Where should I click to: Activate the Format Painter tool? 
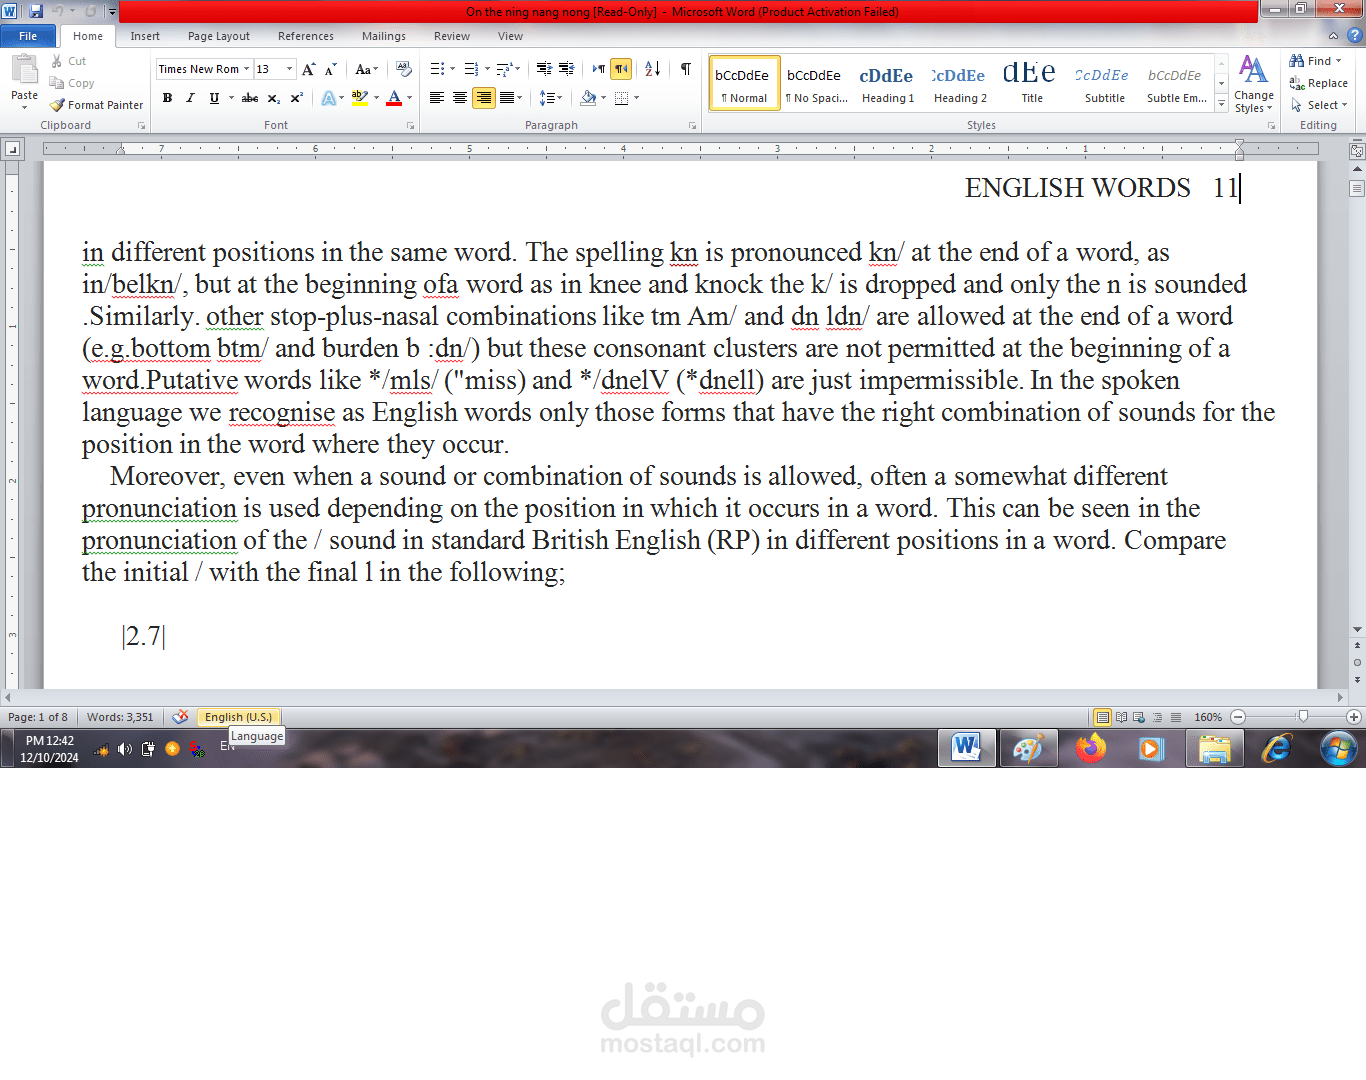pyautogui.click(x=97, y=105)
